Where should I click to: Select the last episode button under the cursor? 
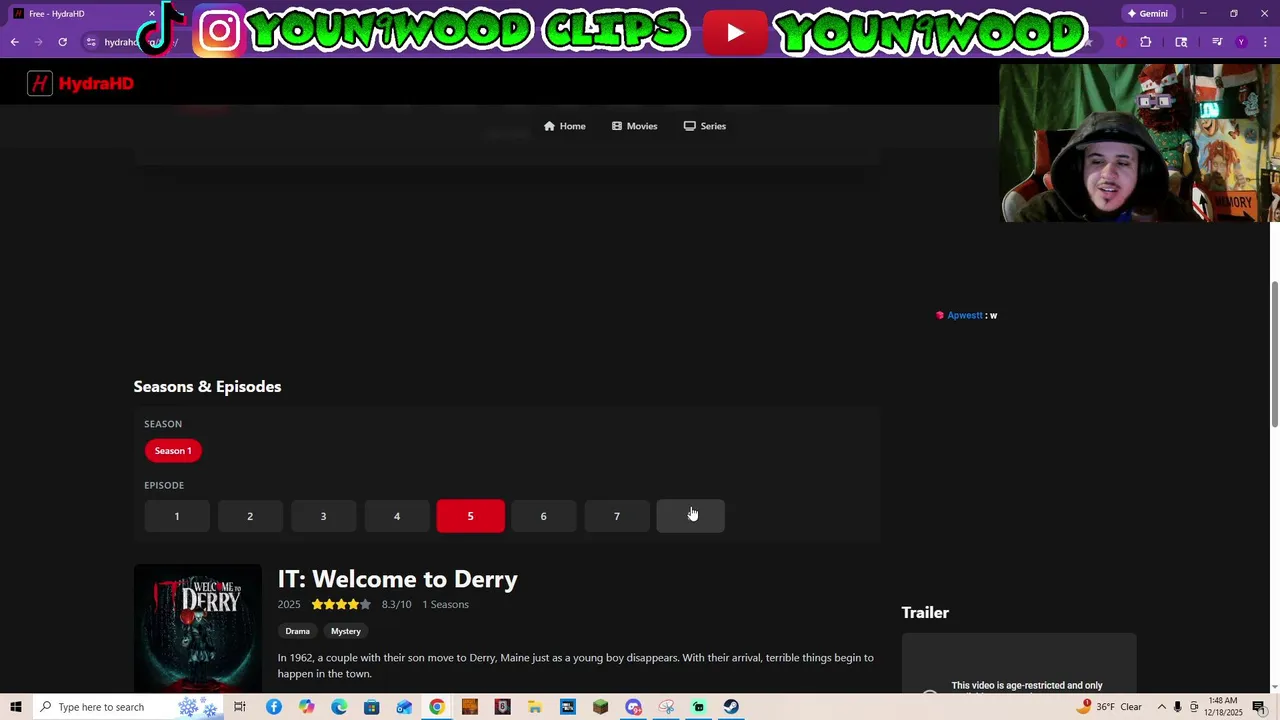[x=690, y=516]
